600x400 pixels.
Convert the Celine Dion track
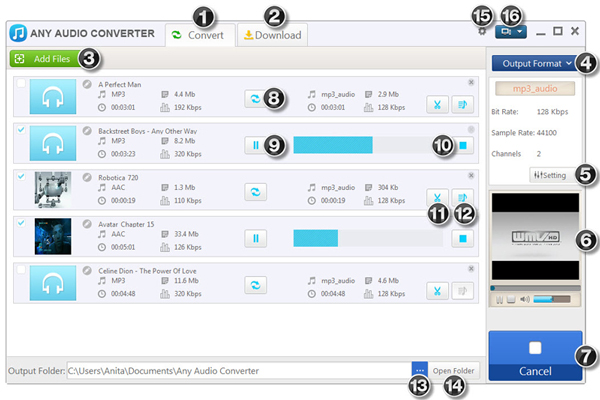pos(255,285)
